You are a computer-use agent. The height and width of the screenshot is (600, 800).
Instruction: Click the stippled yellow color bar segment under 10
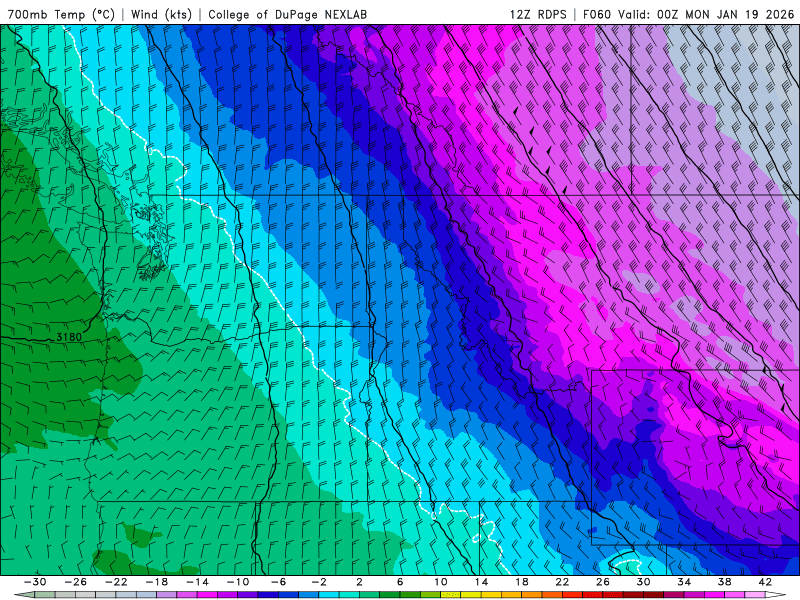451,595
